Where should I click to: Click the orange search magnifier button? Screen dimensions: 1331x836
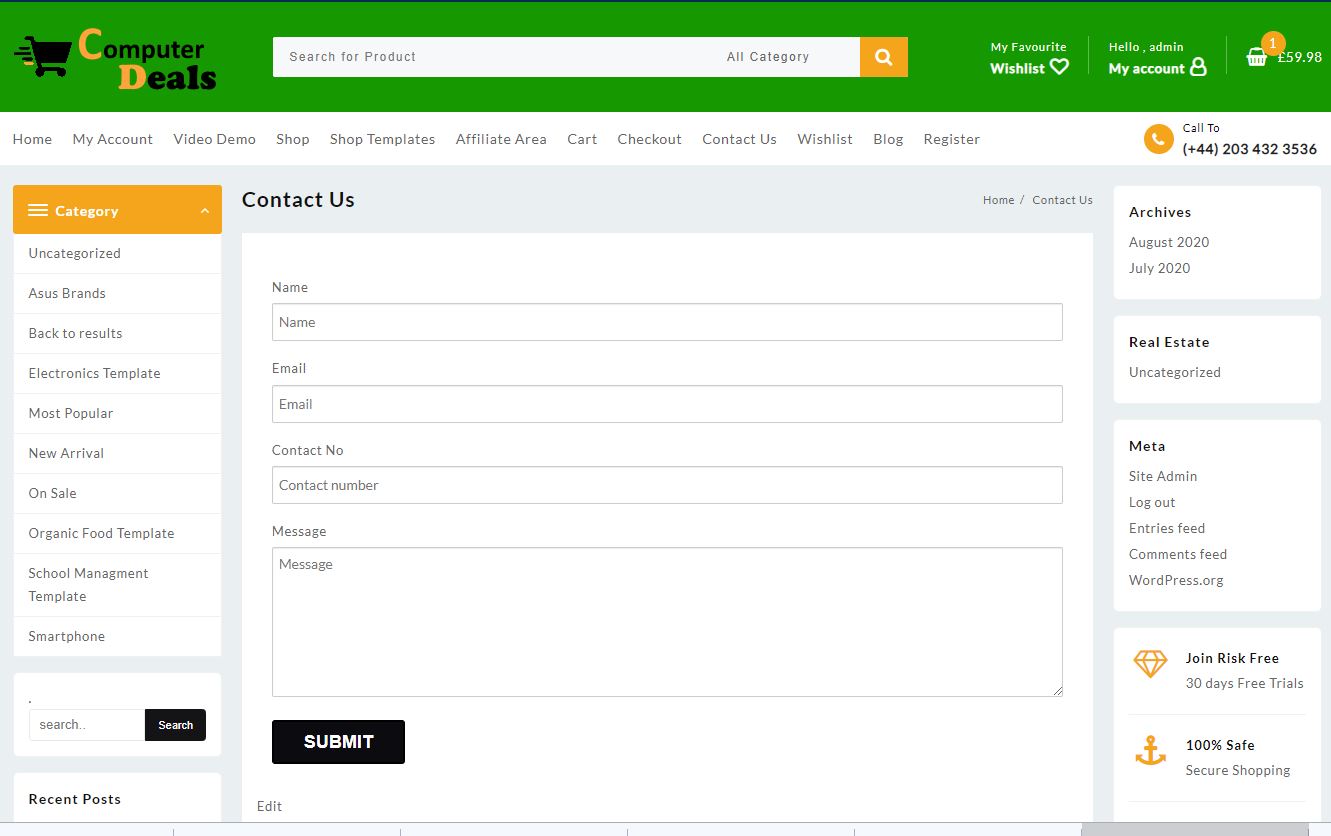[883, 57]
